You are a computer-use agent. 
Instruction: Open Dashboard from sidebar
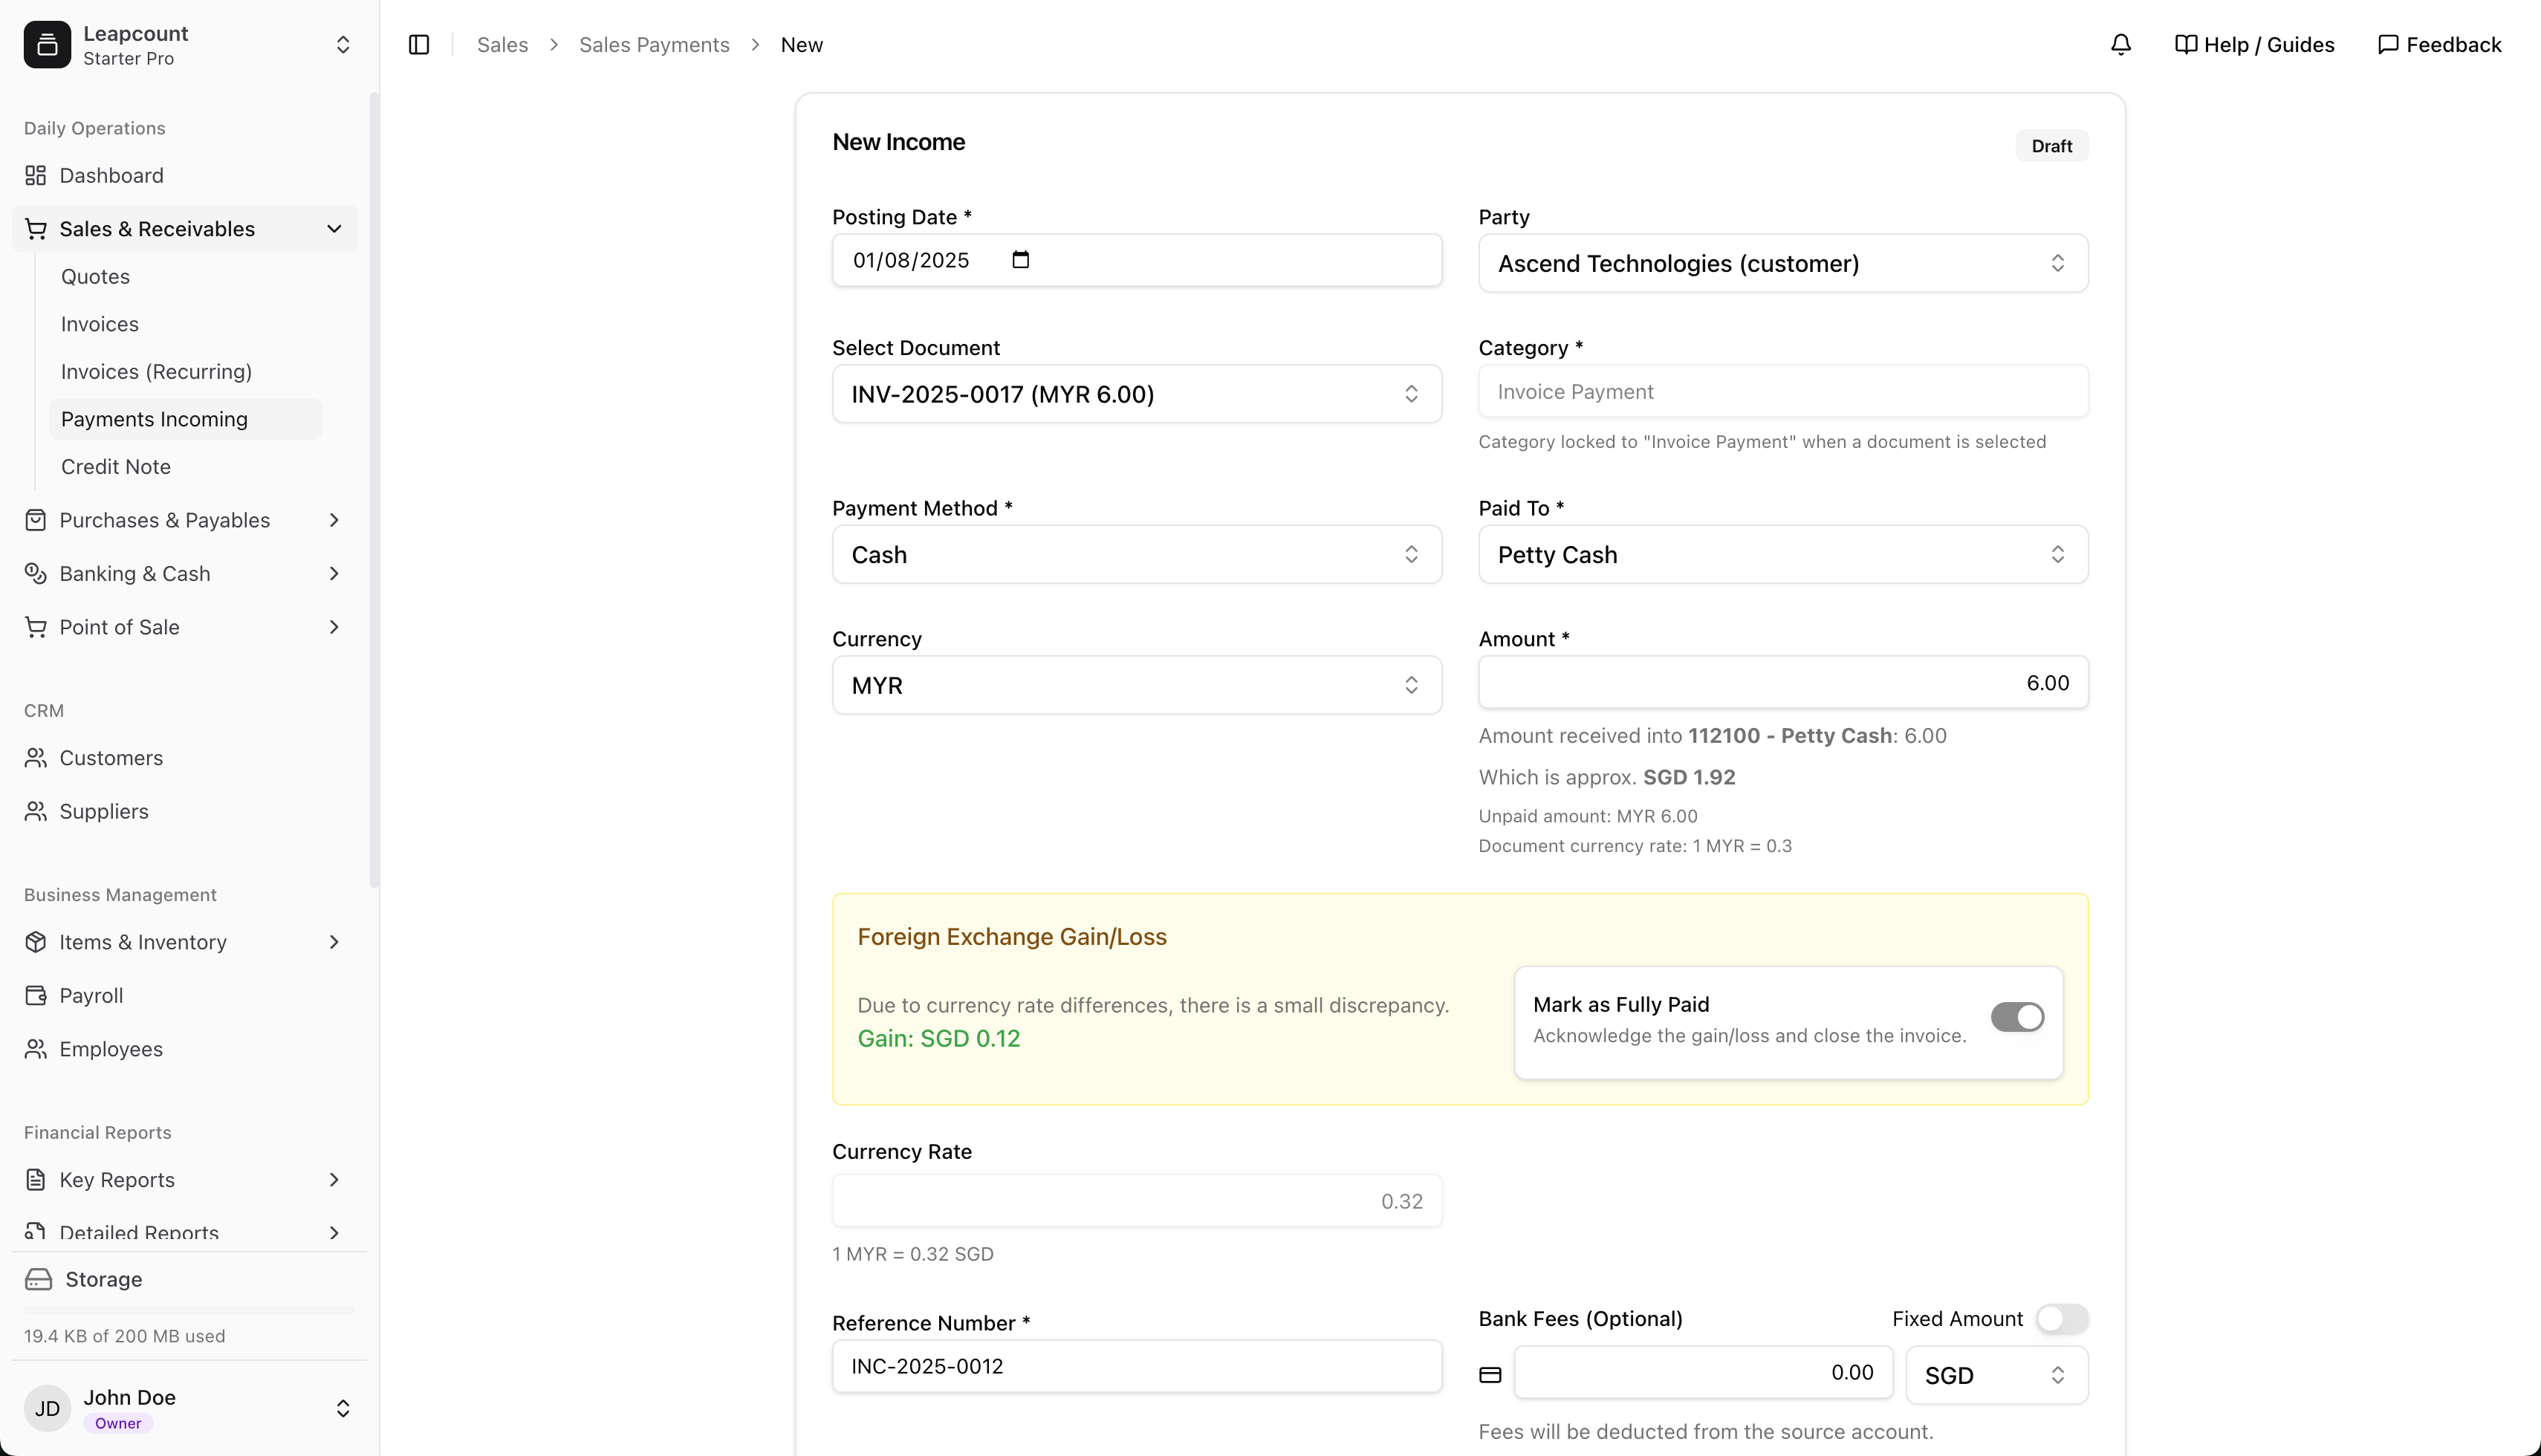185,175
